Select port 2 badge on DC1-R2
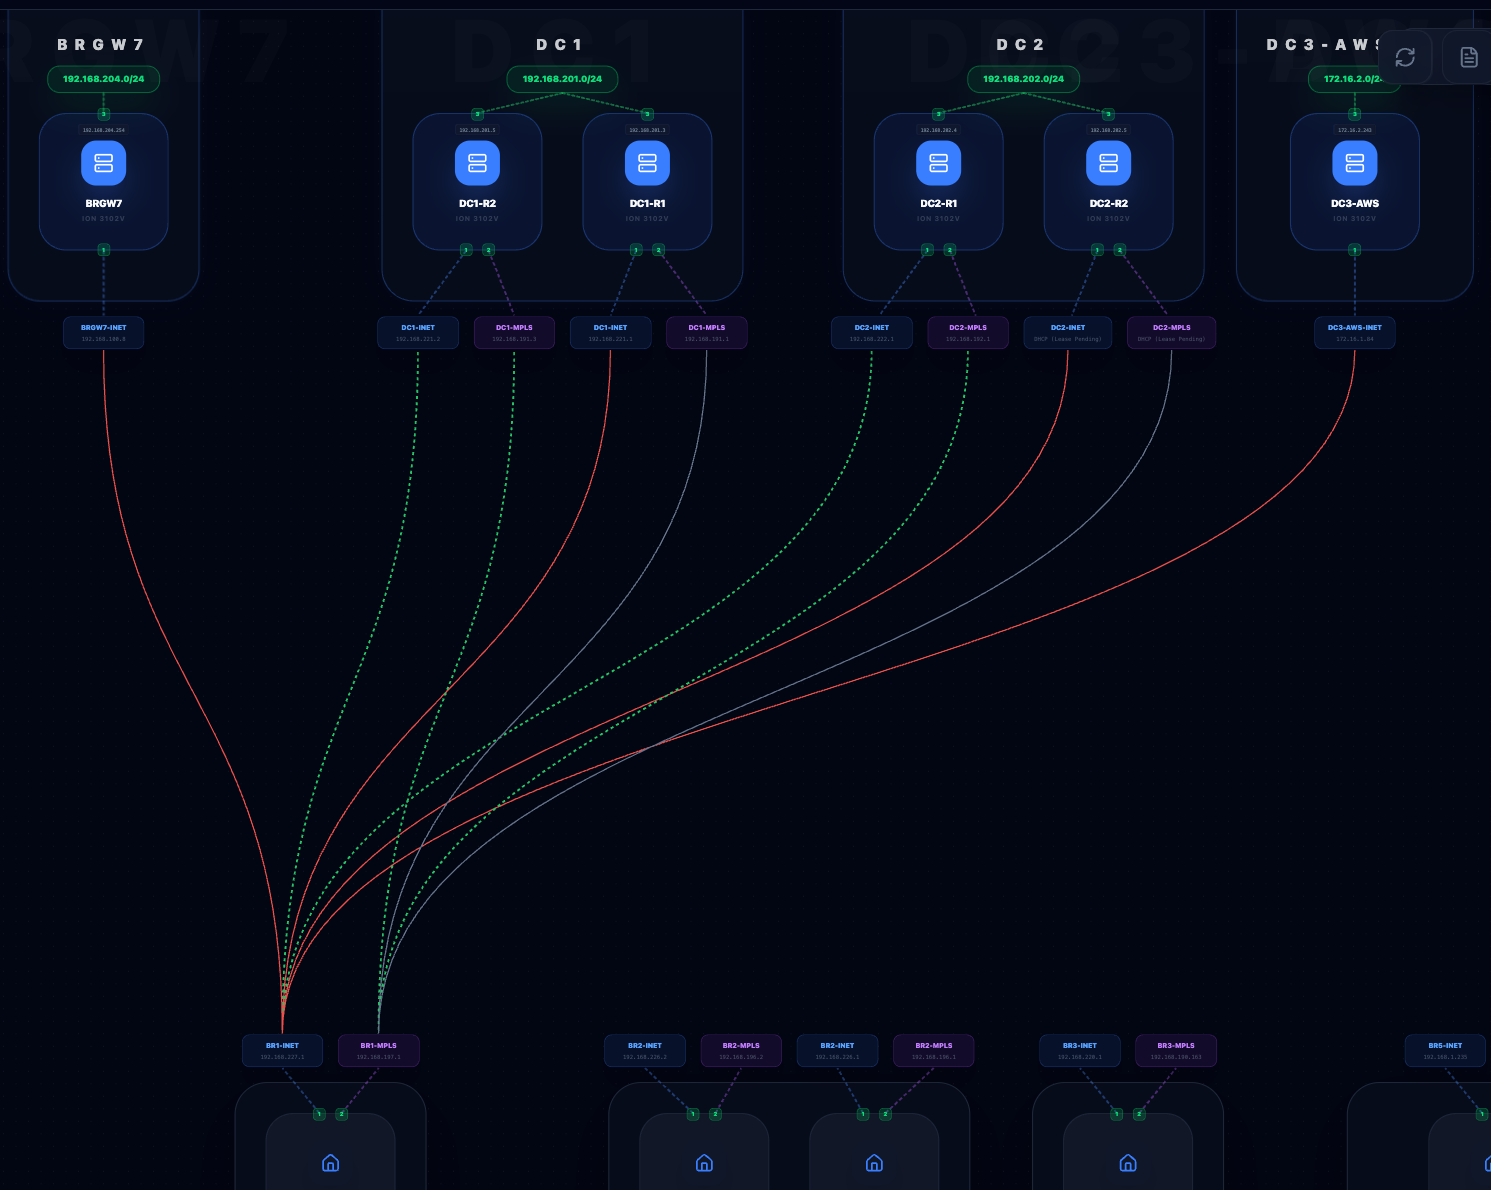 pos(489,249)
